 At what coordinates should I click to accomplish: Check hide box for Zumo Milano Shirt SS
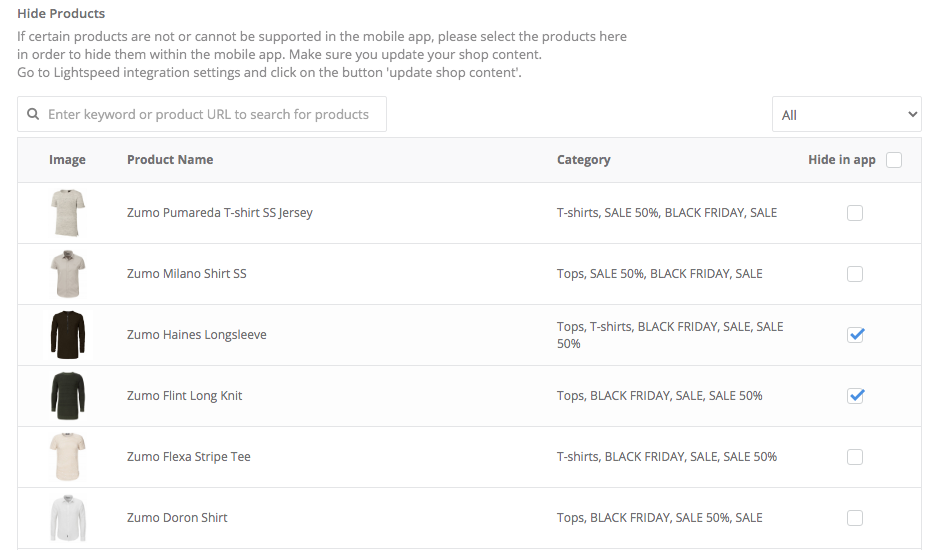tap(855, 274)
